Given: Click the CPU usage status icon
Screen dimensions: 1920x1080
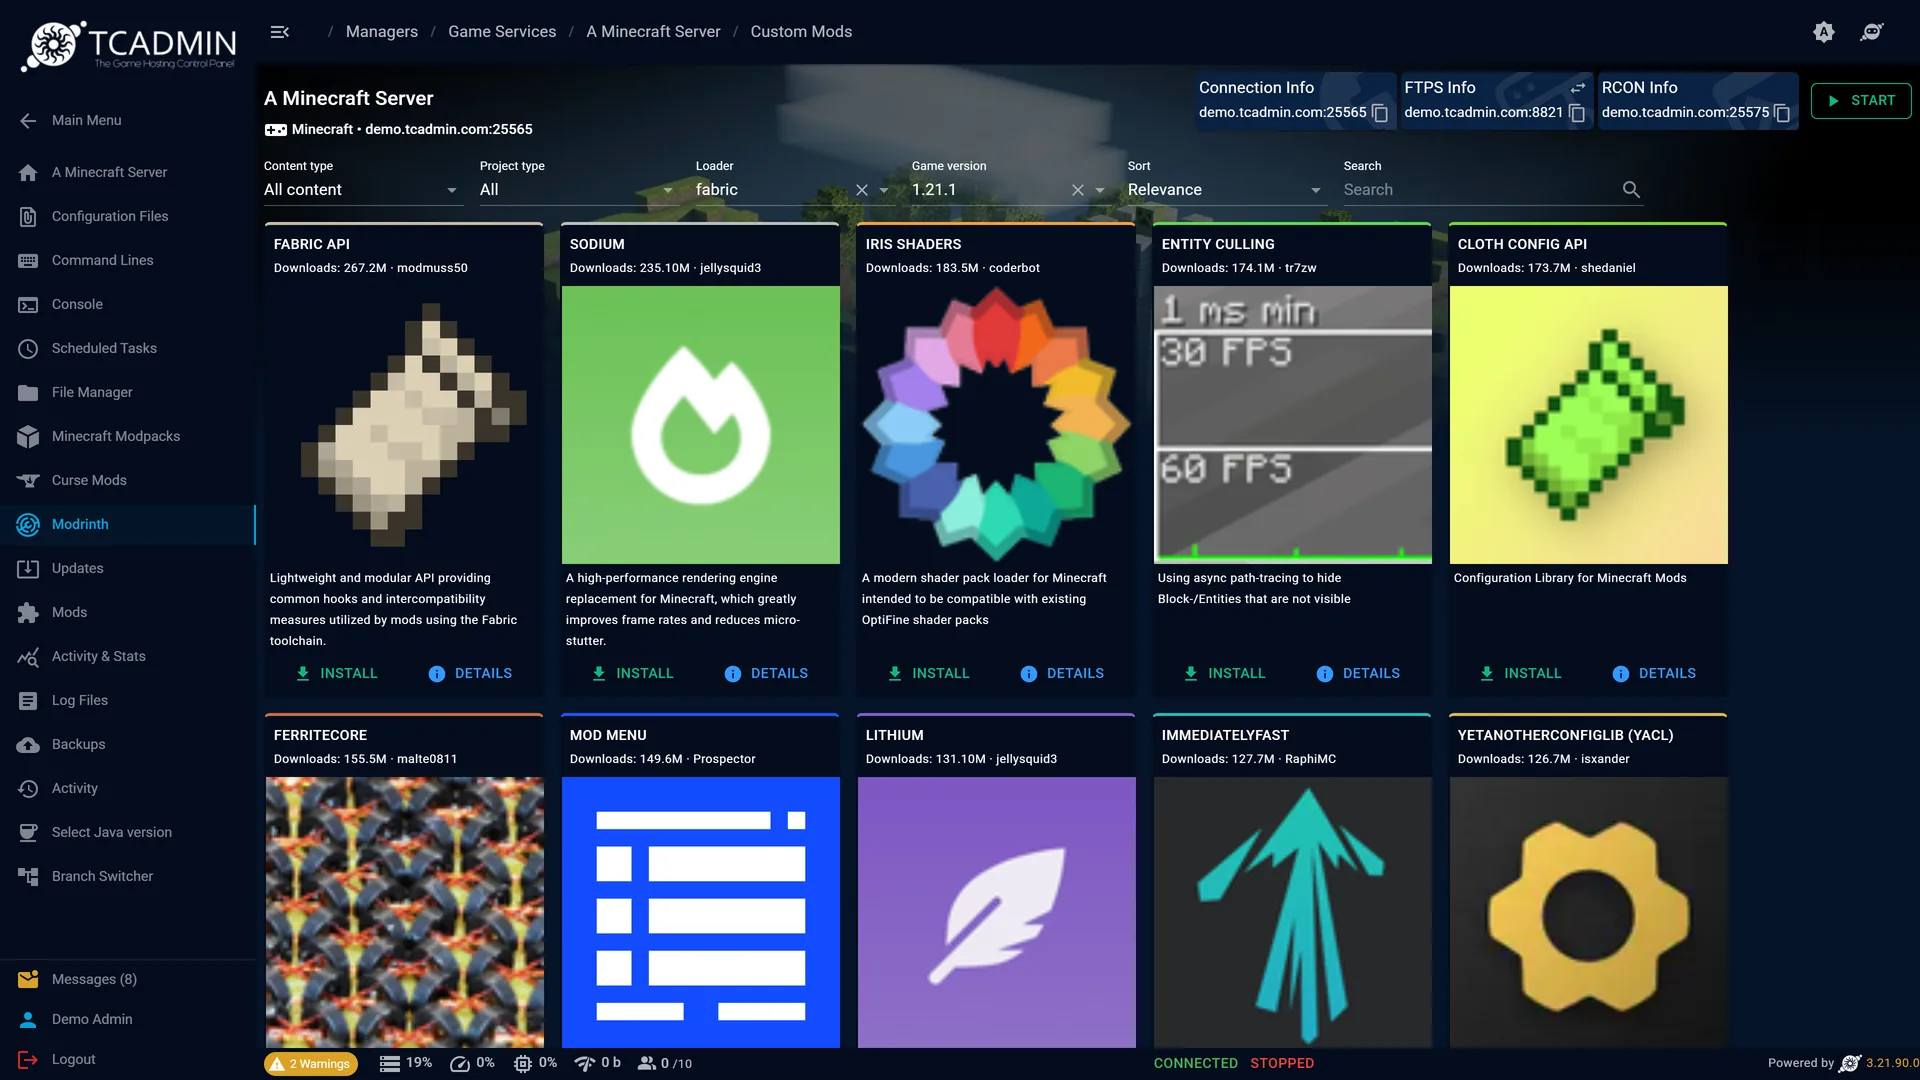Looking at the screenshot, I should coord(522,1063).
